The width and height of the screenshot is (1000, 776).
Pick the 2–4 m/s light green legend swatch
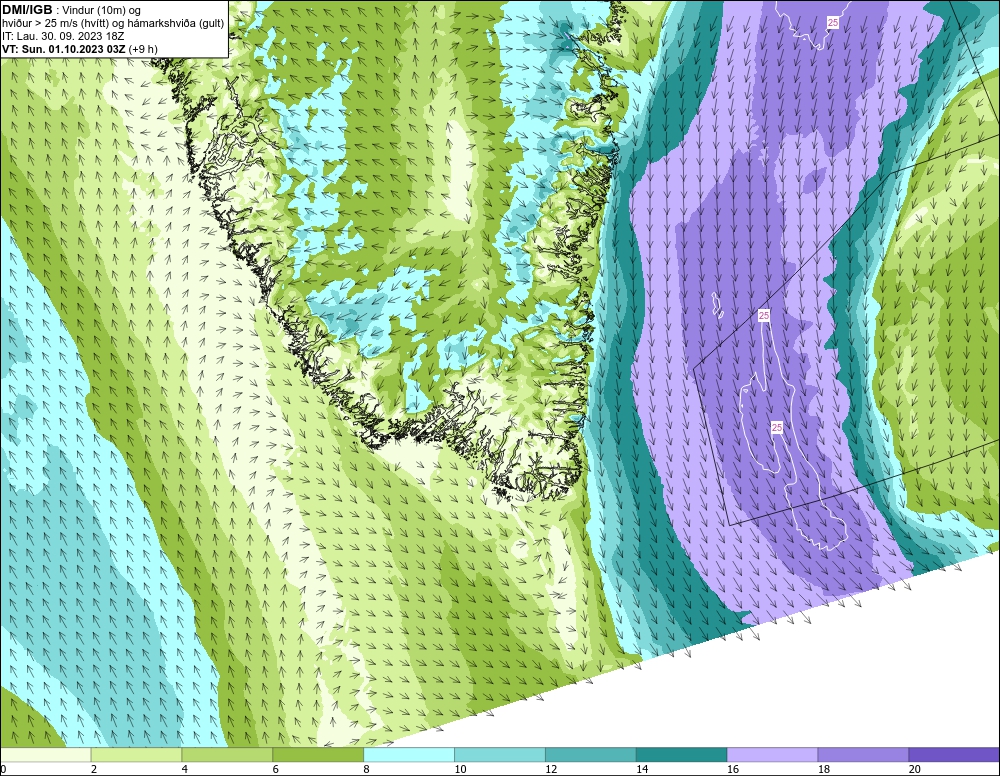(136, 755)
